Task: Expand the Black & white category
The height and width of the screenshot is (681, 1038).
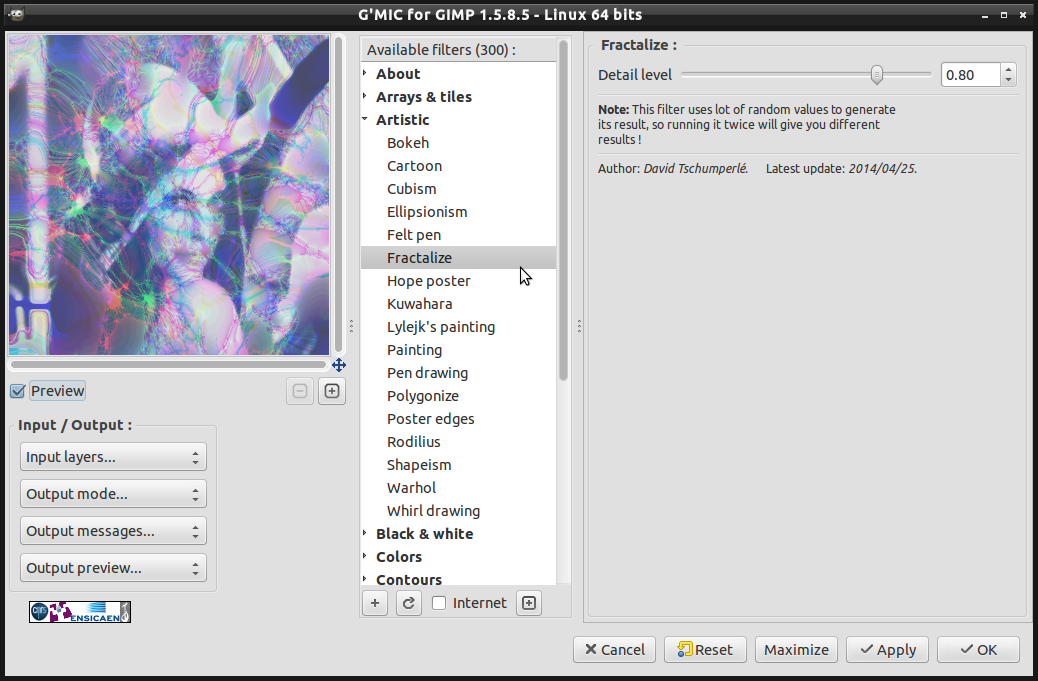Action: tap(365, 533)
